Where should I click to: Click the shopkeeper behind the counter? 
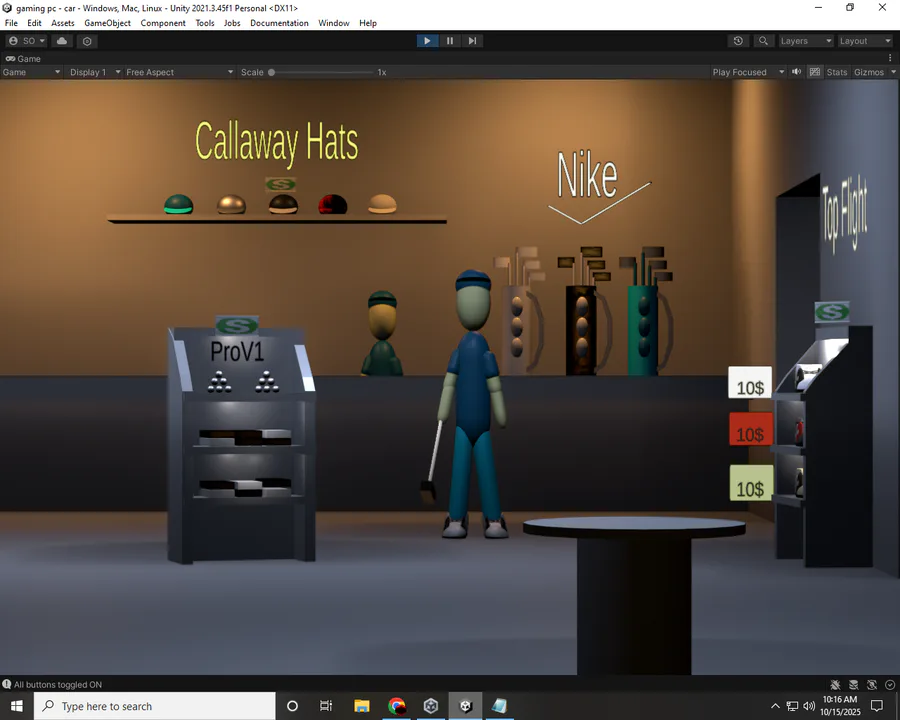[x=382, y=334]
